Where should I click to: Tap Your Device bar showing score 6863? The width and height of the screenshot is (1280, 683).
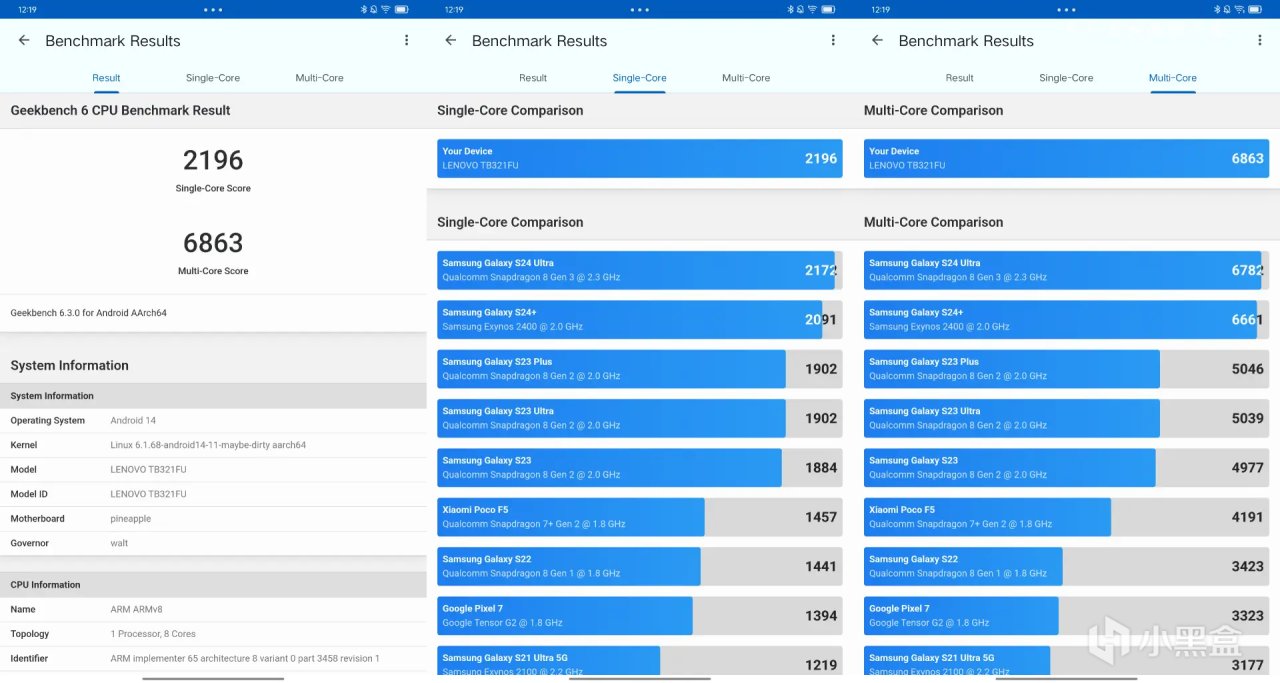[x=1066, y=158]
